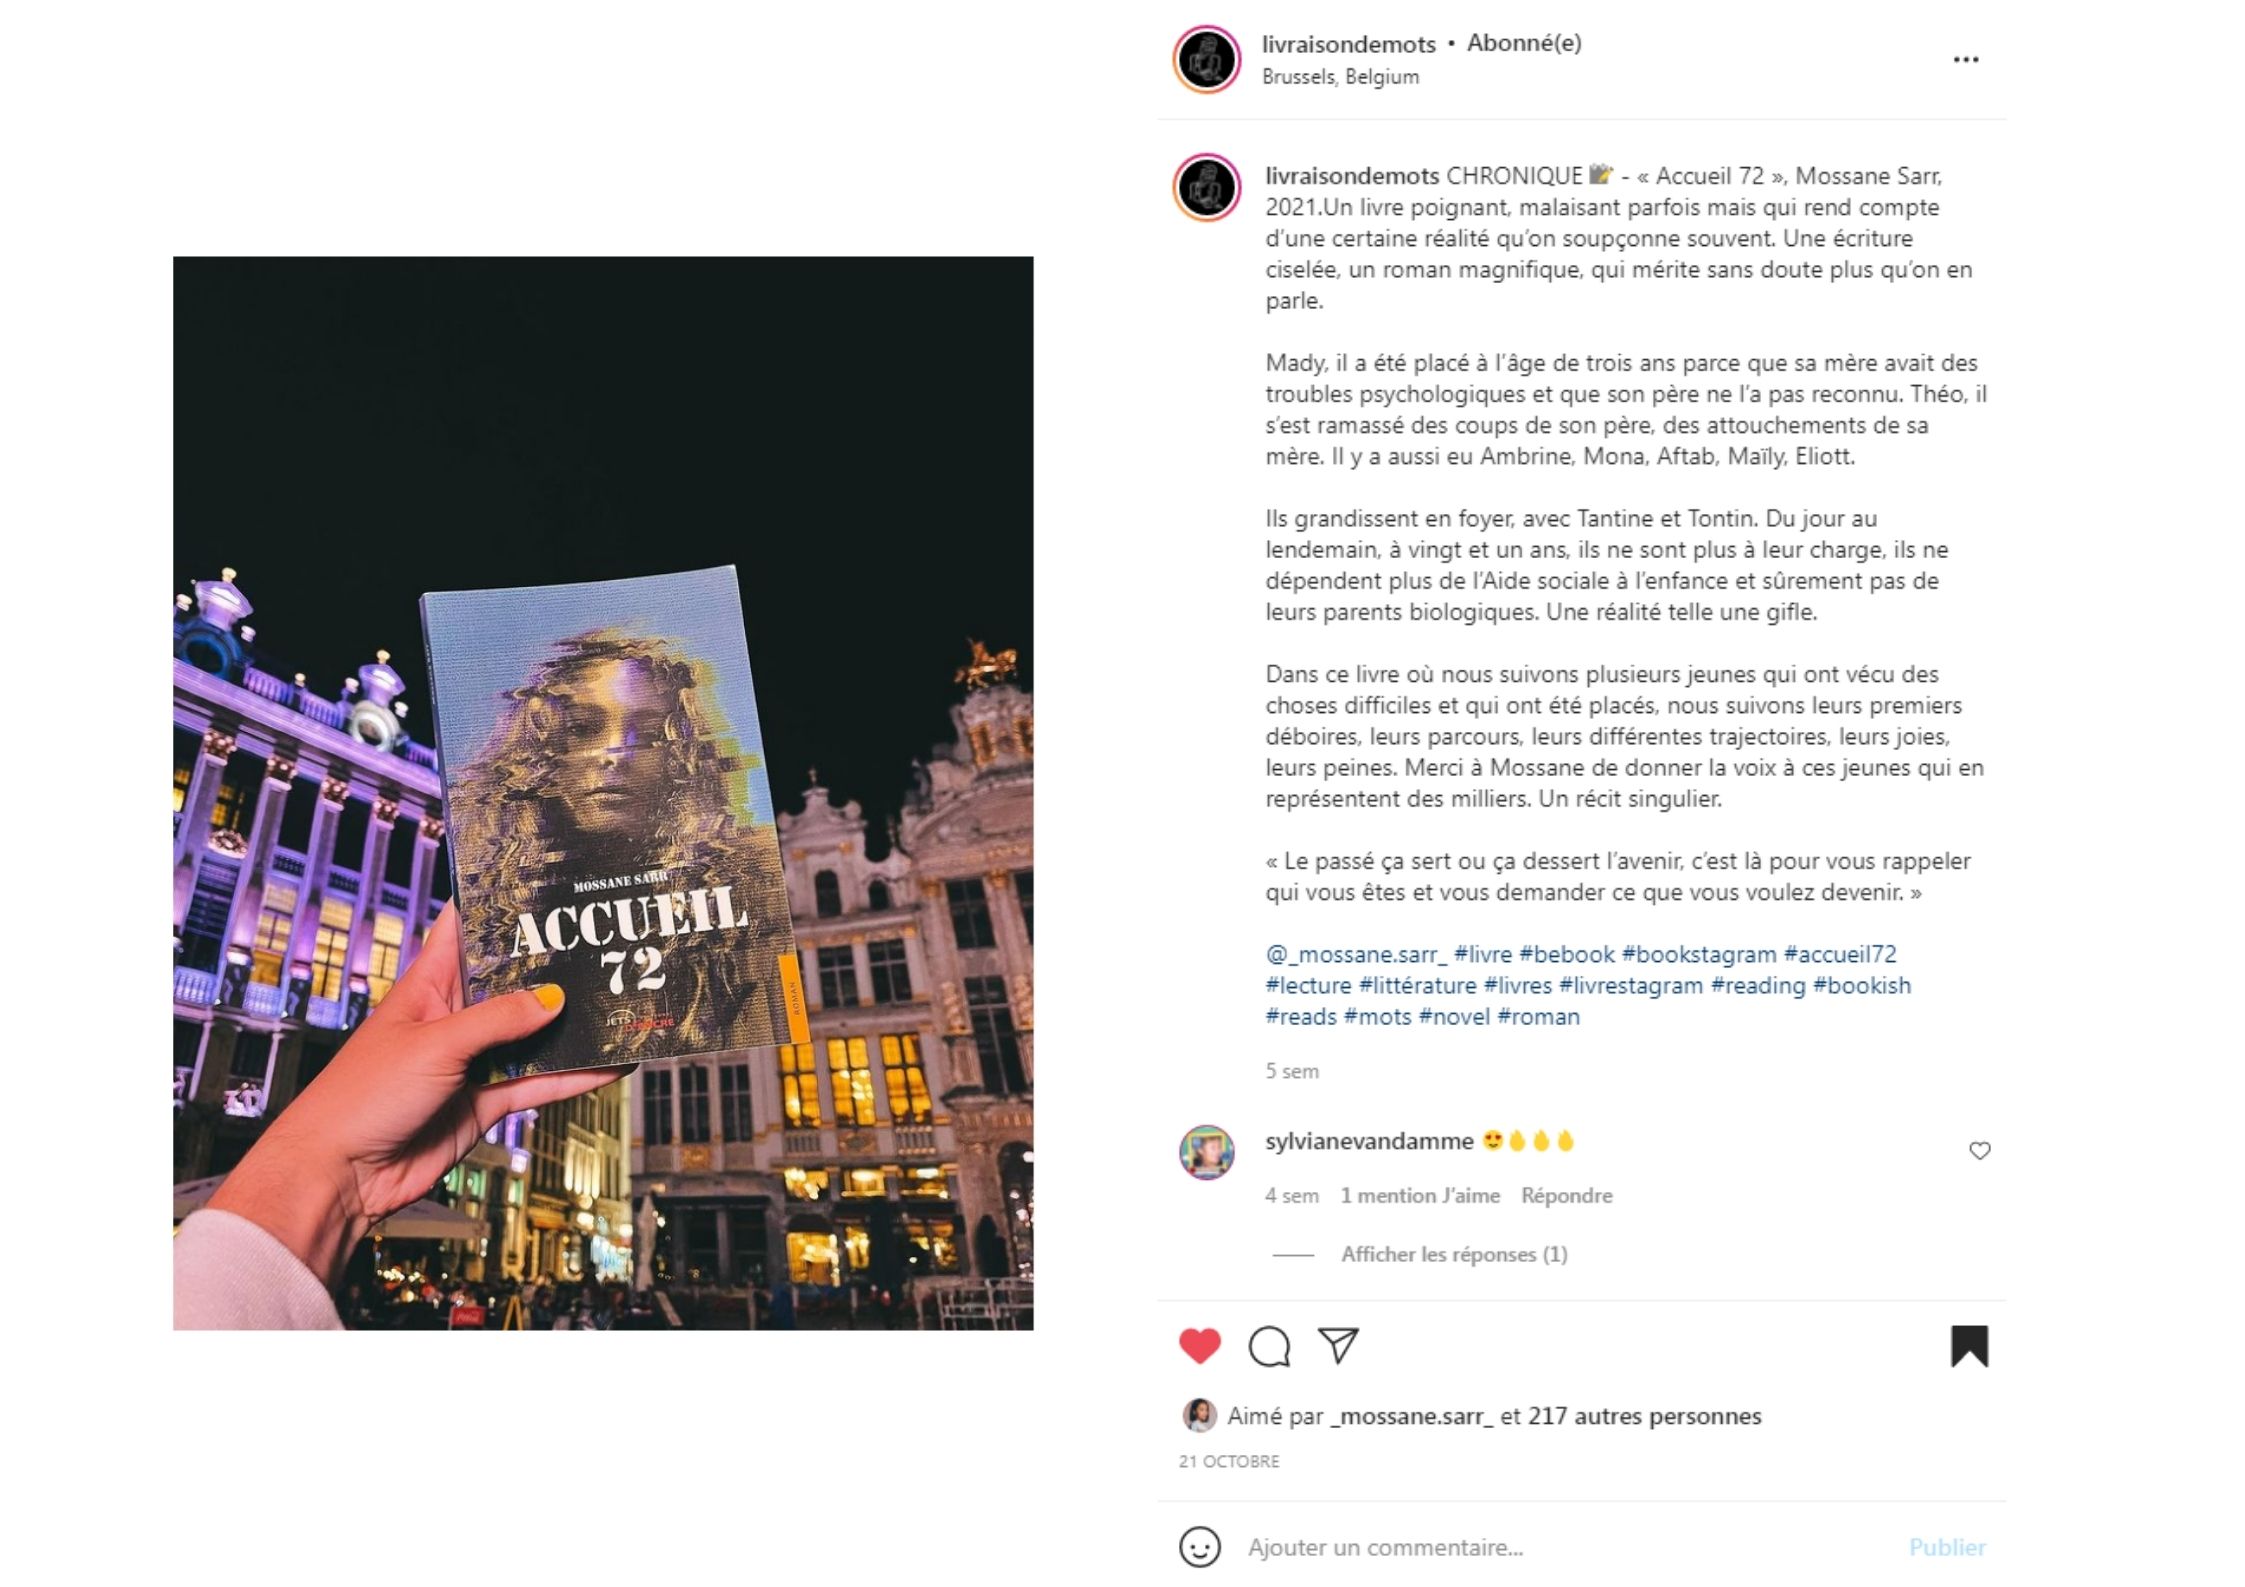Viewport: 2245px width, 1587px height.
Task: Open comment bubble icon below the post
Action: pyautogui.click(x=1269, y=1346)
